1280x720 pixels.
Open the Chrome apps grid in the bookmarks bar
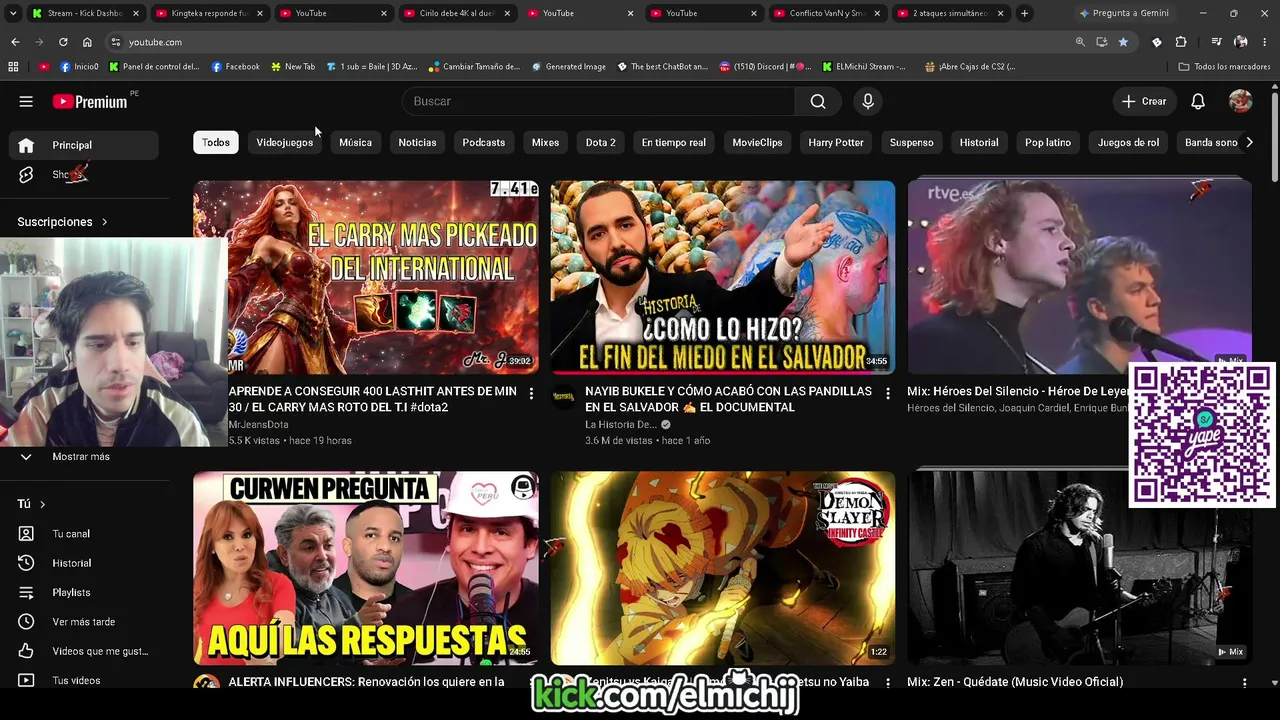click(x=13, y=67)
